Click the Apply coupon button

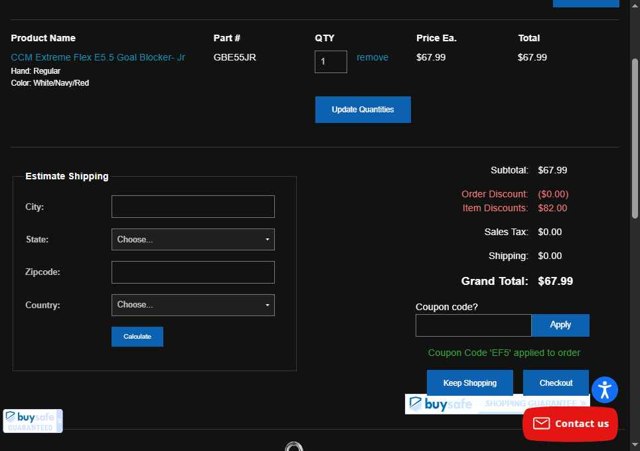click(560, 325)
